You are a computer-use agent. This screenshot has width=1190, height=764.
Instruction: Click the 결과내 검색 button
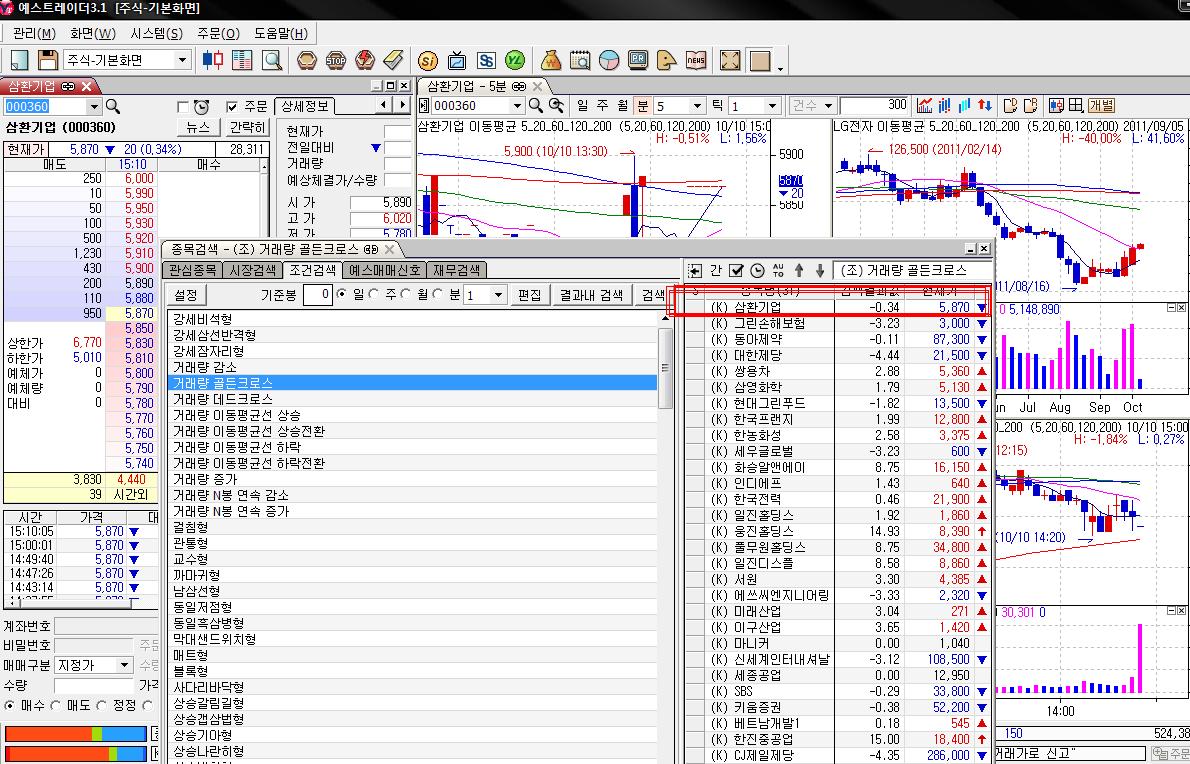(591, 295)
